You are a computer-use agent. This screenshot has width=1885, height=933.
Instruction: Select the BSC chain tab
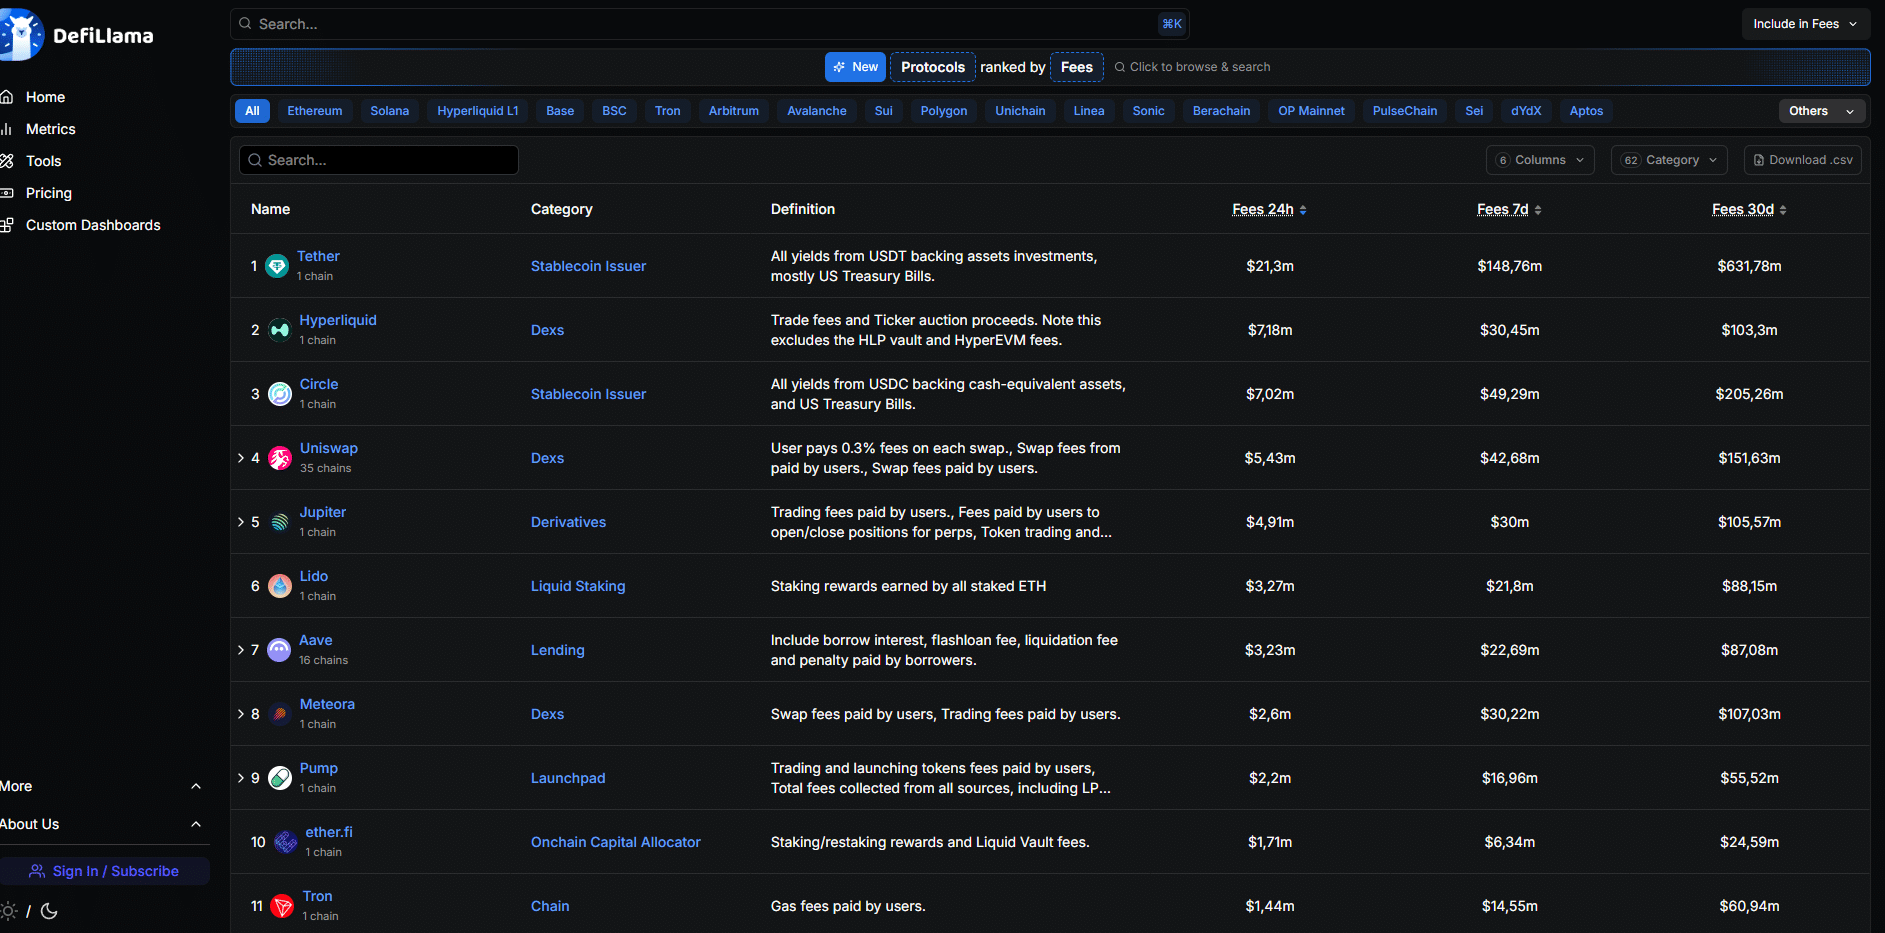(x=614, y=111)
